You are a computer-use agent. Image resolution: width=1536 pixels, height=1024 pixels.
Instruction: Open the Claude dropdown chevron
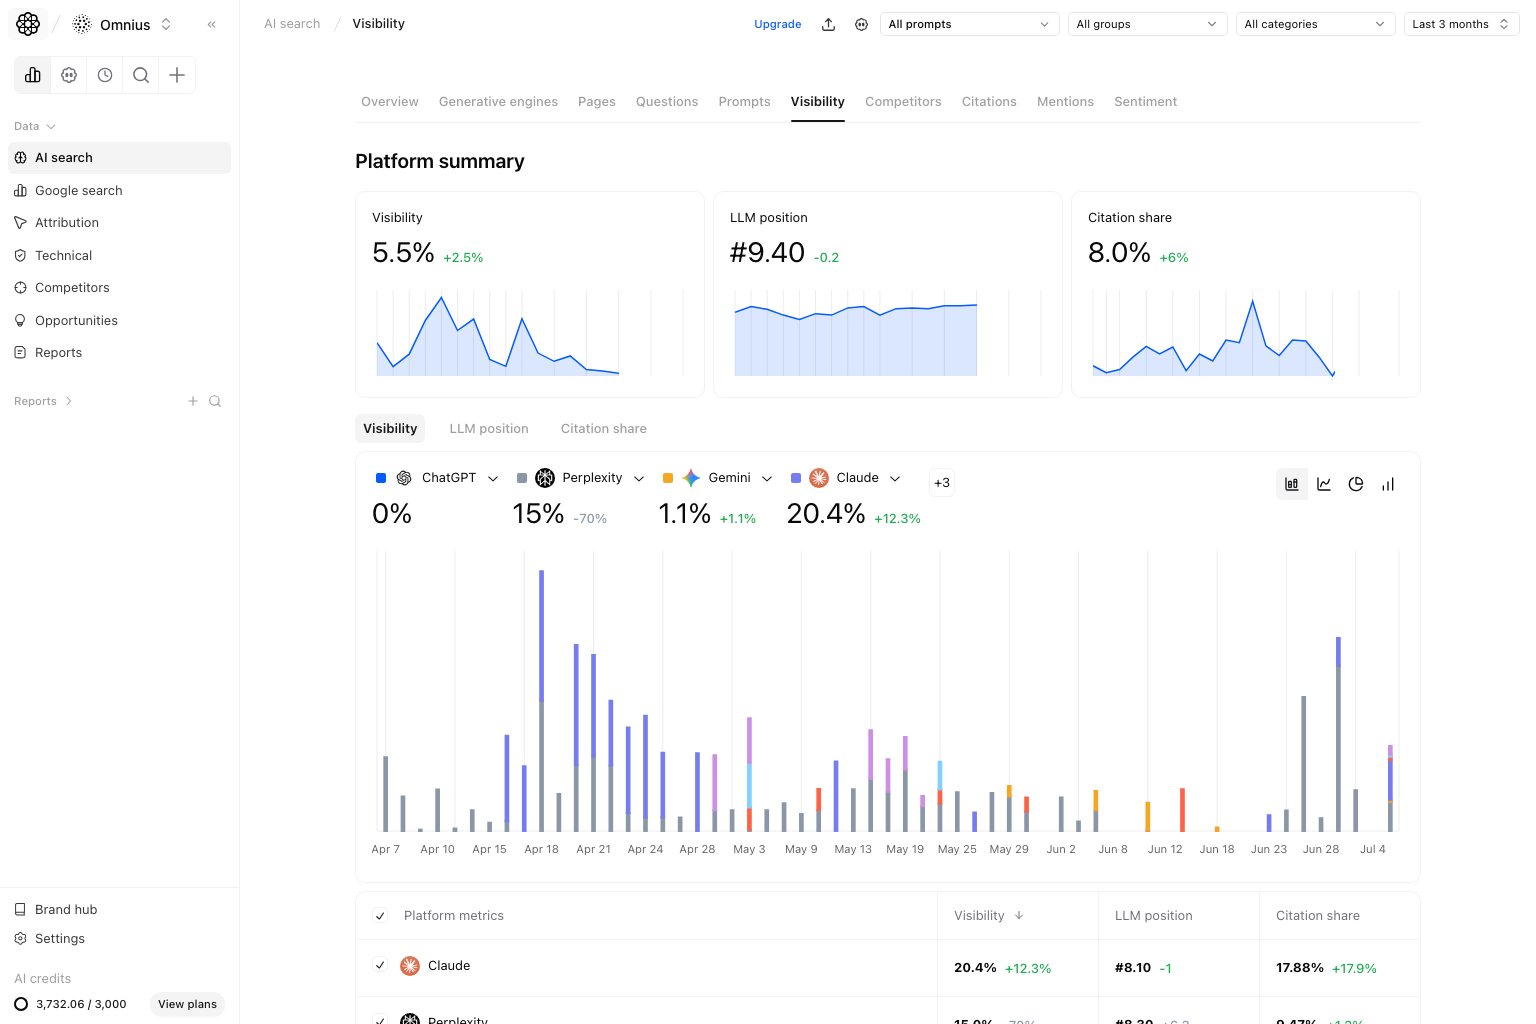coord(895,479)
